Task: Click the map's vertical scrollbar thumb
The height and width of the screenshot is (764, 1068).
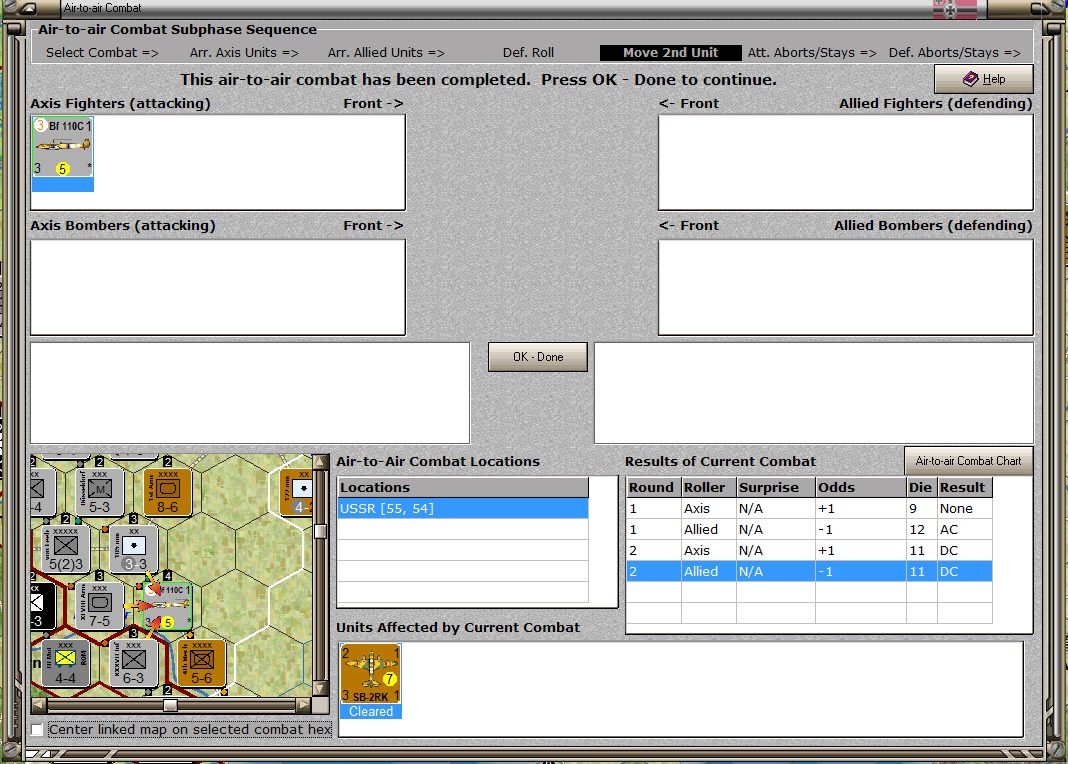Action: 320,530
